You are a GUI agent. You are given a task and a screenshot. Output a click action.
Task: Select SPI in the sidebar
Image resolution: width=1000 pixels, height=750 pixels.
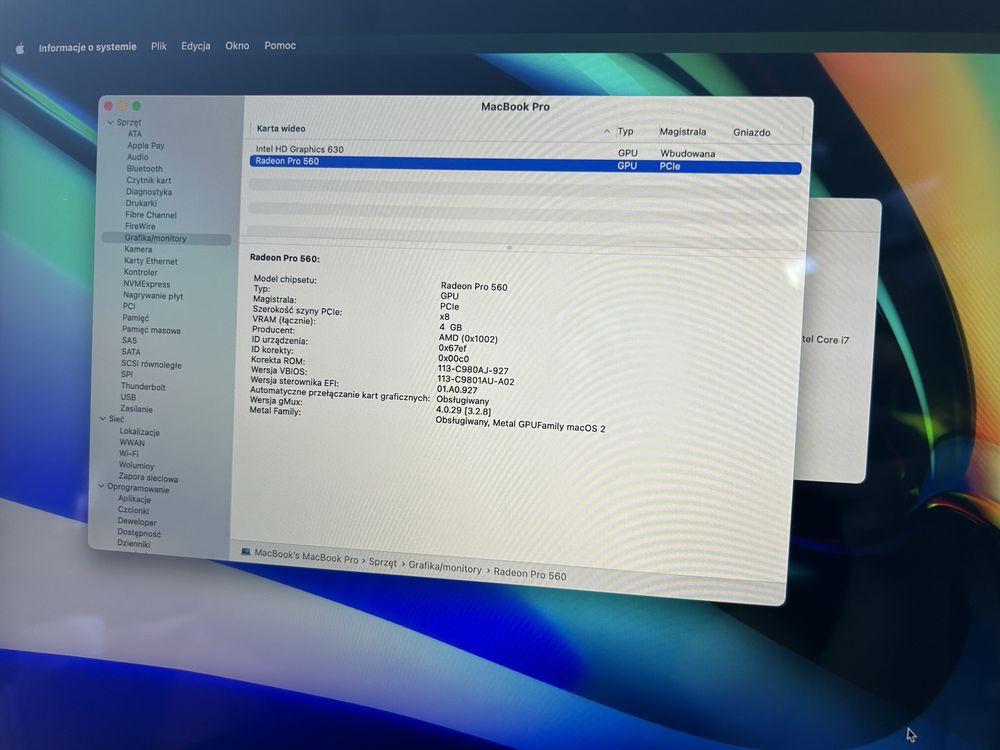pyautogui.click(x=127, y=374)
